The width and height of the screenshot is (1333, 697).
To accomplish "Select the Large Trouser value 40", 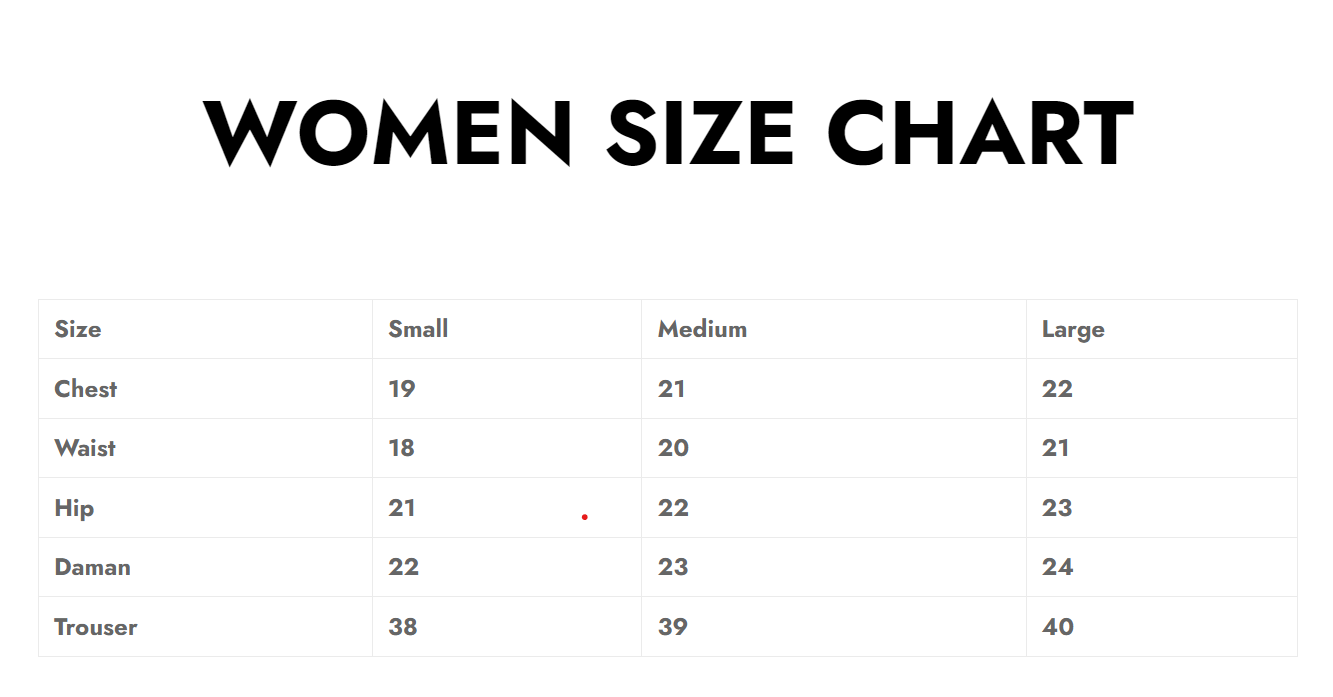I will pos(1058,627).
